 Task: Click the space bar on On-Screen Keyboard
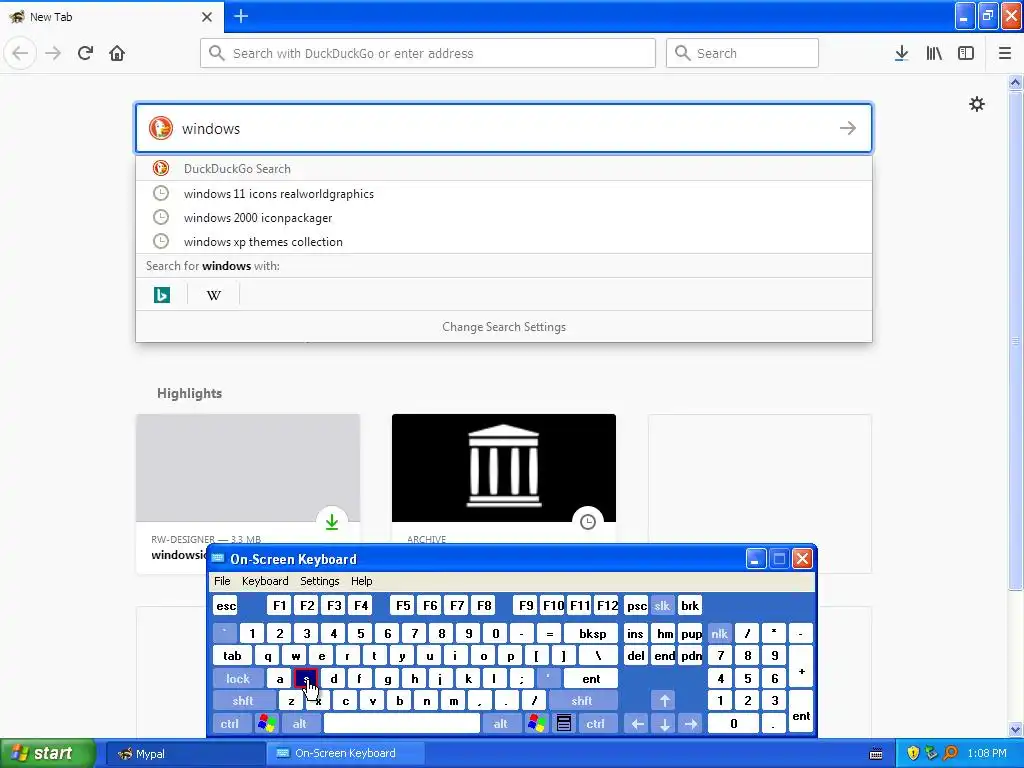pos(402,723)
